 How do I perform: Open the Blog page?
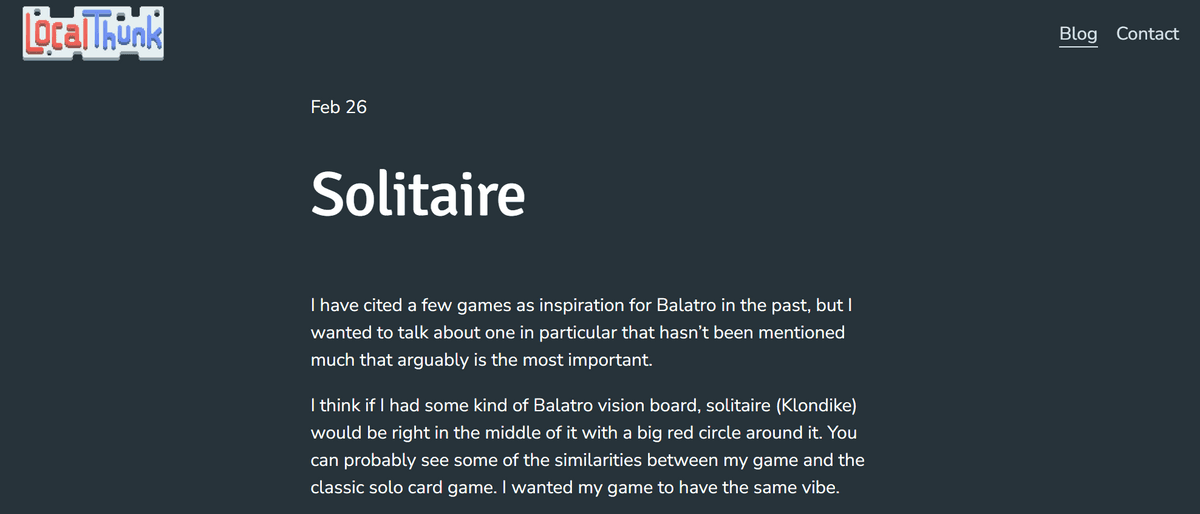click(x=1078, y=33)
